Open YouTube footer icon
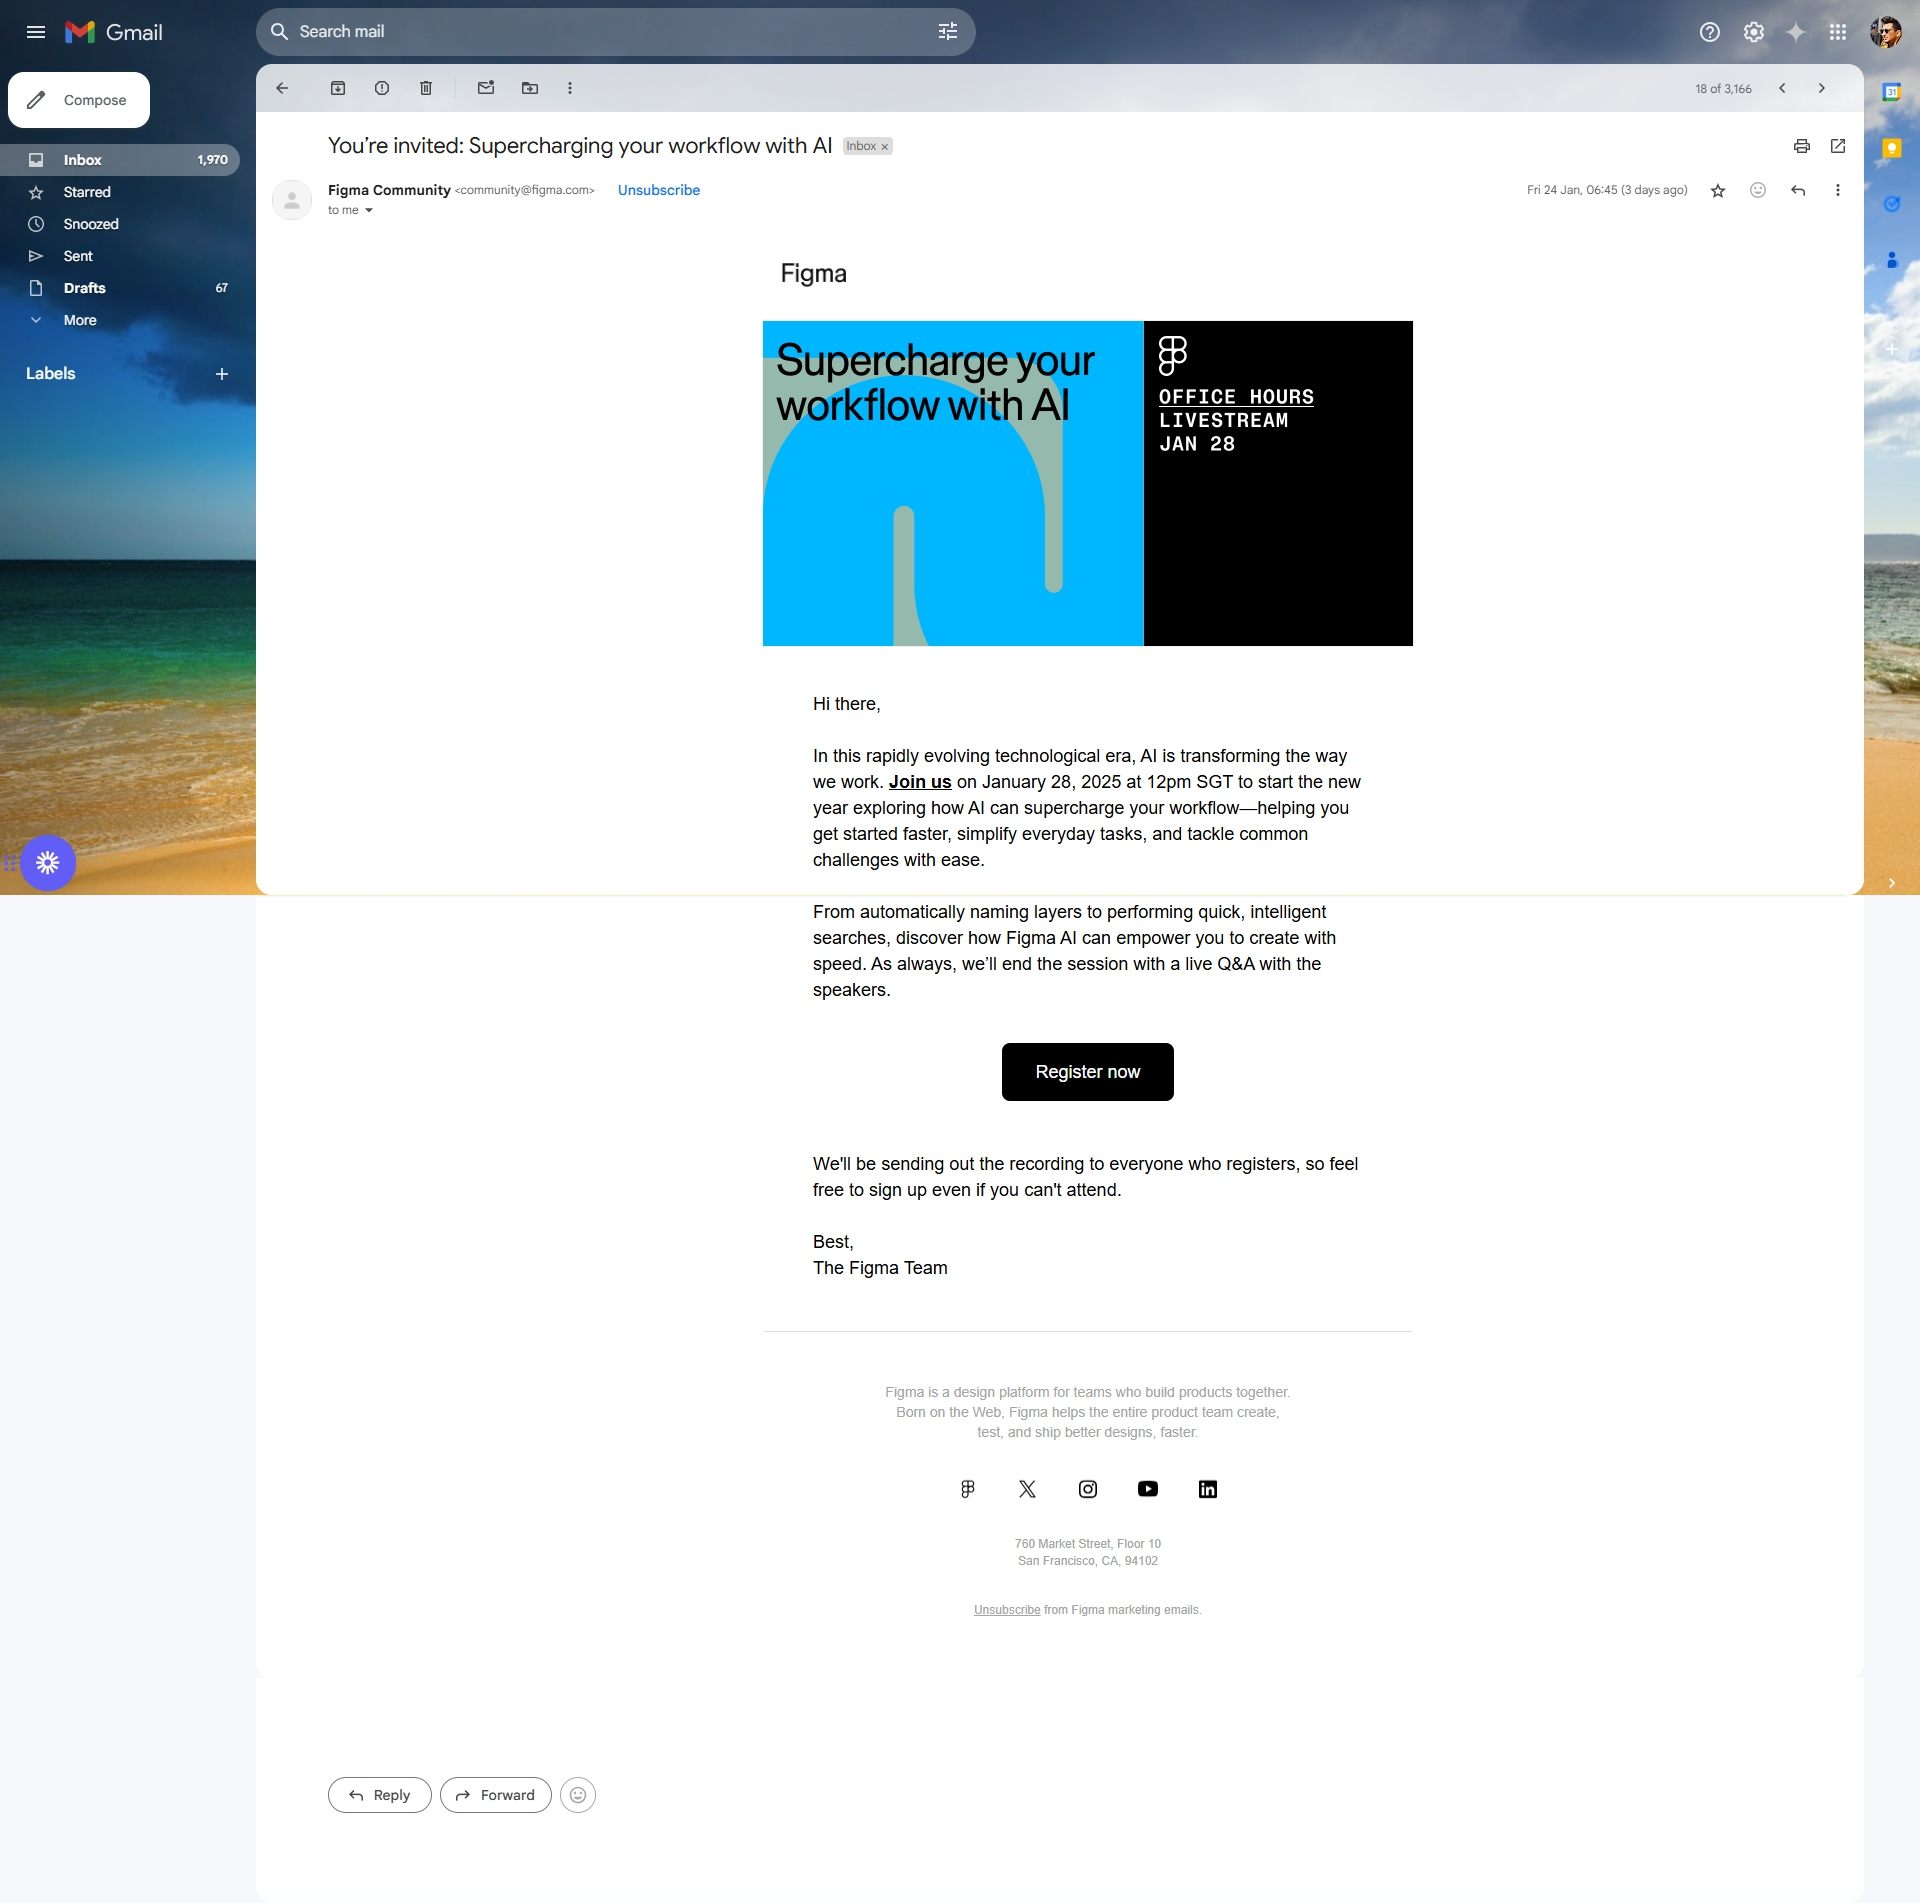The width and height of the screenshot is (1920, 1903). [x=1148, y=1489]
